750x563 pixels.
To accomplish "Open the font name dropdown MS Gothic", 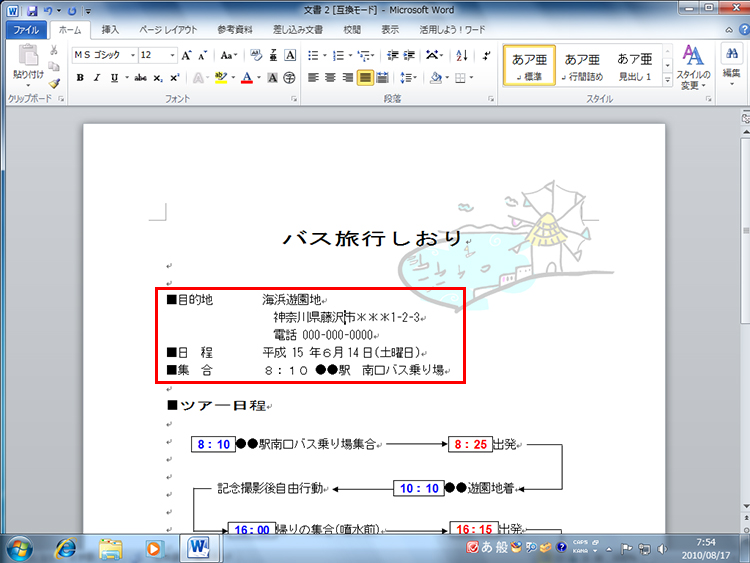I will (133, 55).
